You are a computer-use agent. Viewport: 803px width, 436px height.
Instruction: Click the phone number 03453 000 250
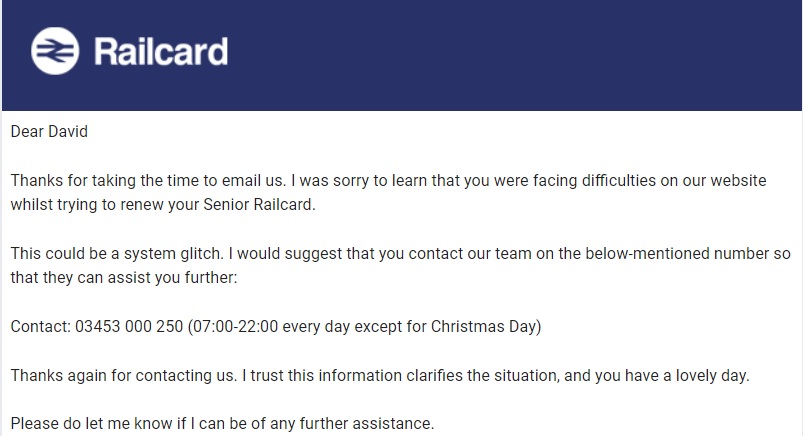coord(129,326)
